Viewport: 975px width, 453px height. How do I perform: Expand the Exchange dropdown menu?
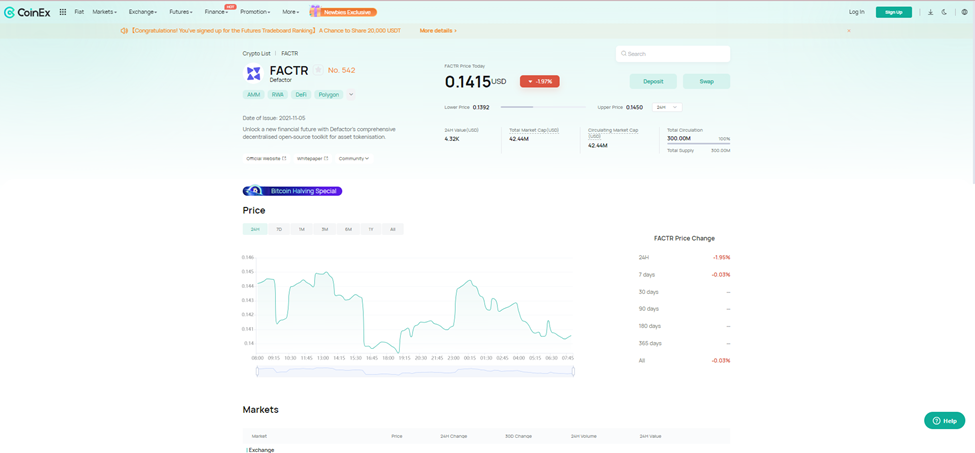click(x=143, y=12)
